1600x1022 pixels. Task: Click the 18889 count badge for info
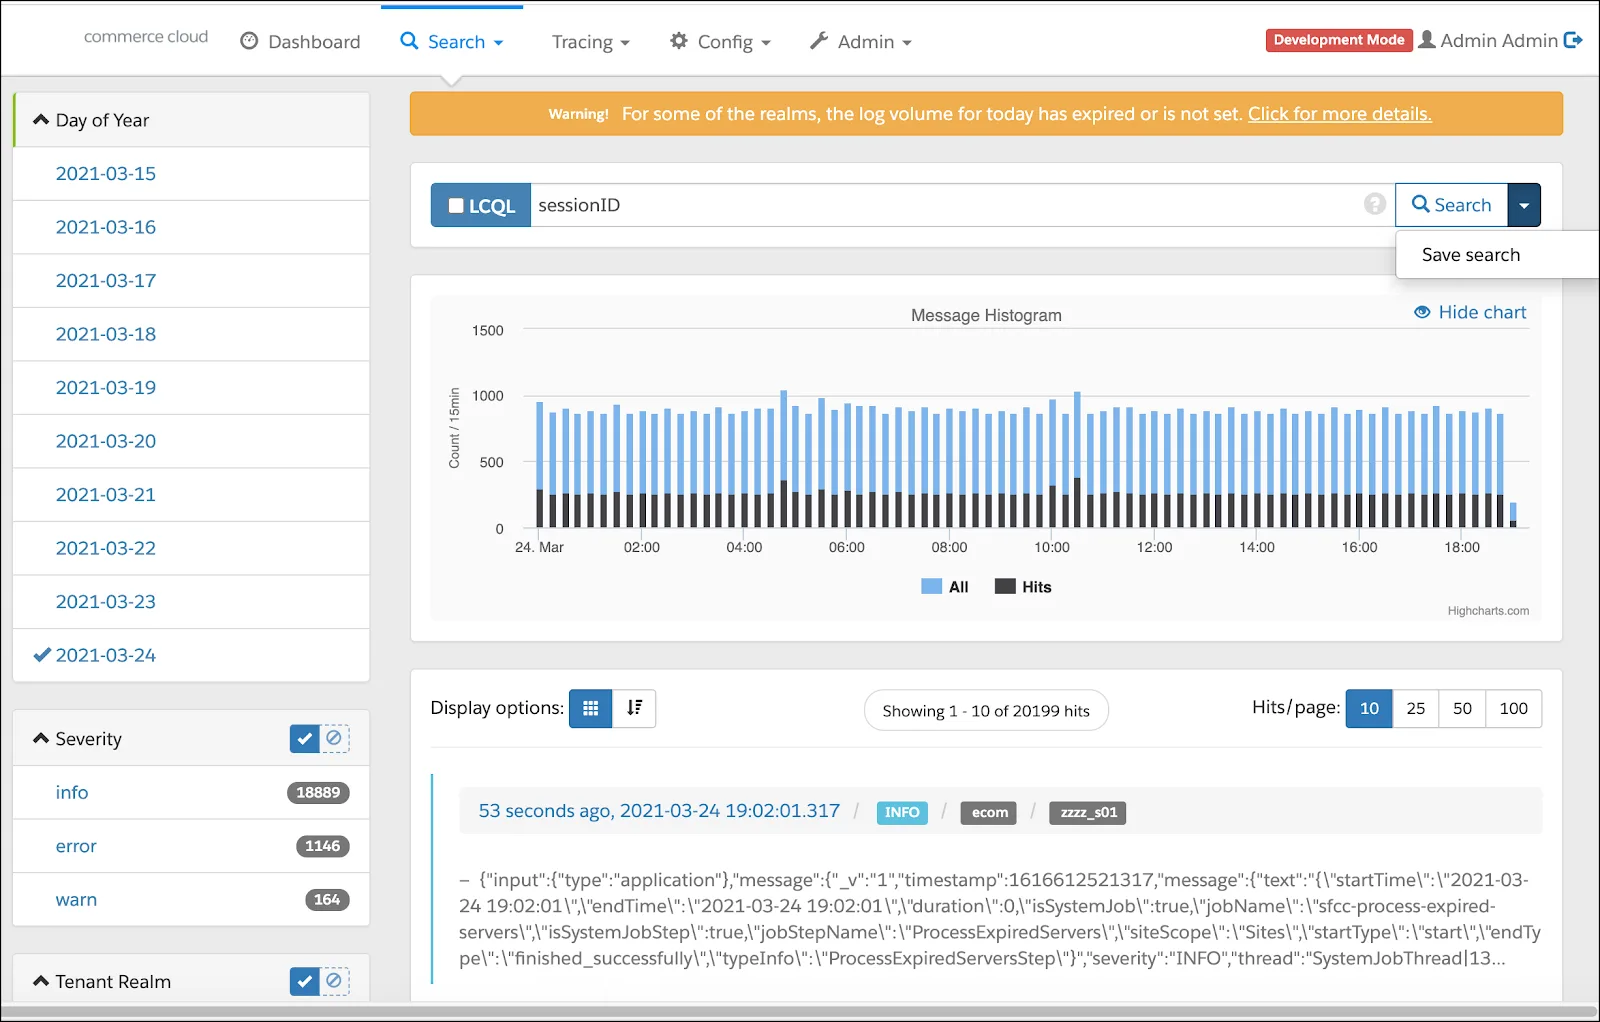pos(318,793)
